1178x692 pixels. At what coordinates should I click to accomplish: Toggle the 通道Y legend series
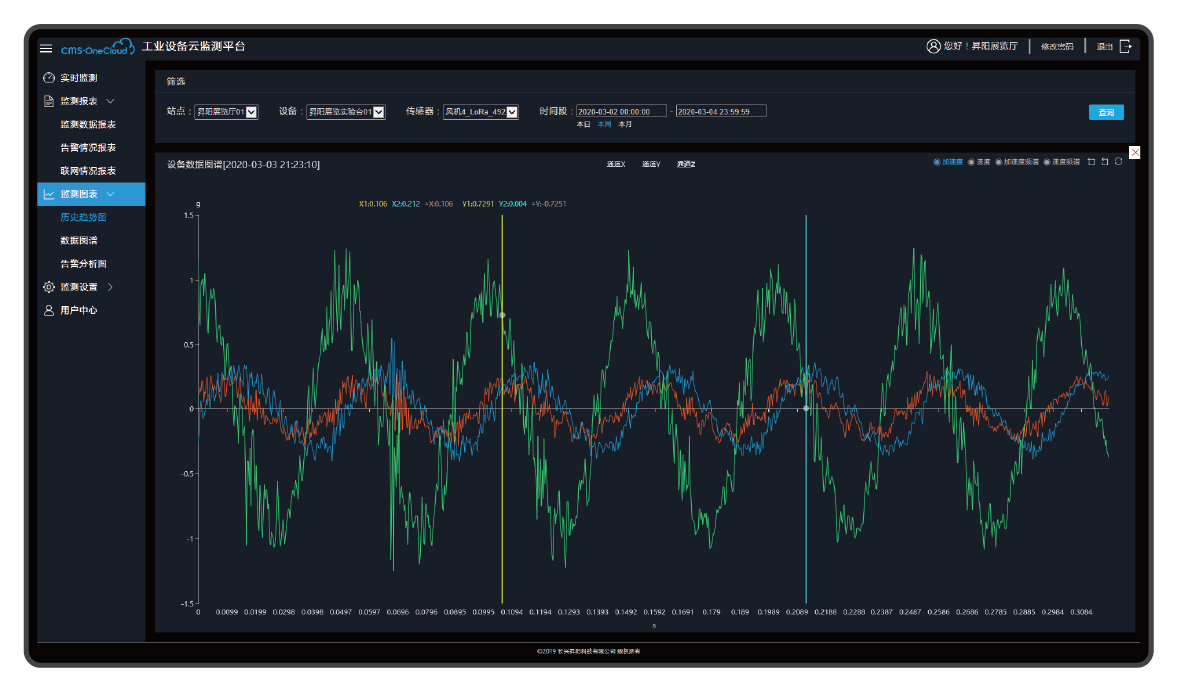(651, 164)
